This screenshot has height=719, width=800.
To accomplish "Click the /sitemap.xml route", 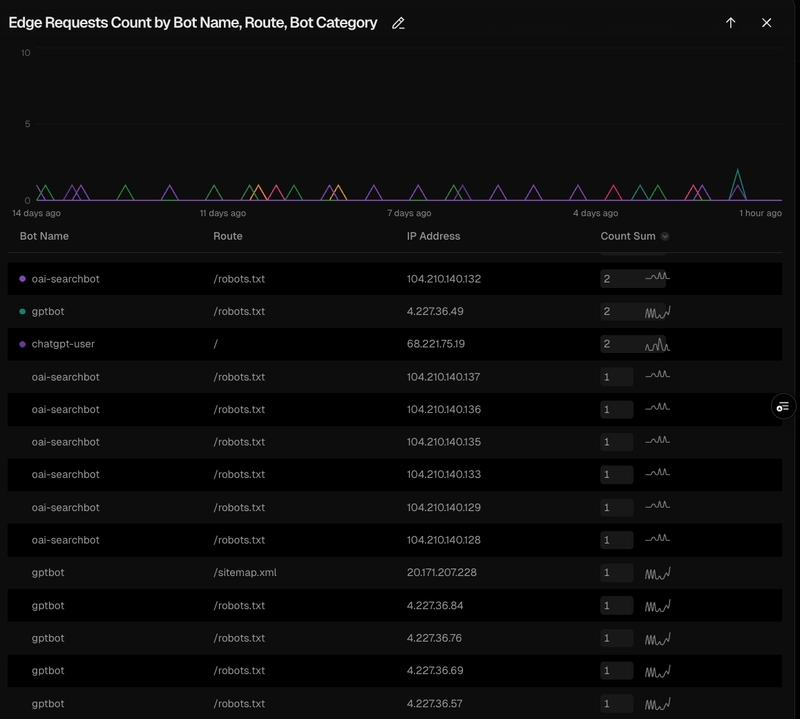I will (x=245, y=573).
